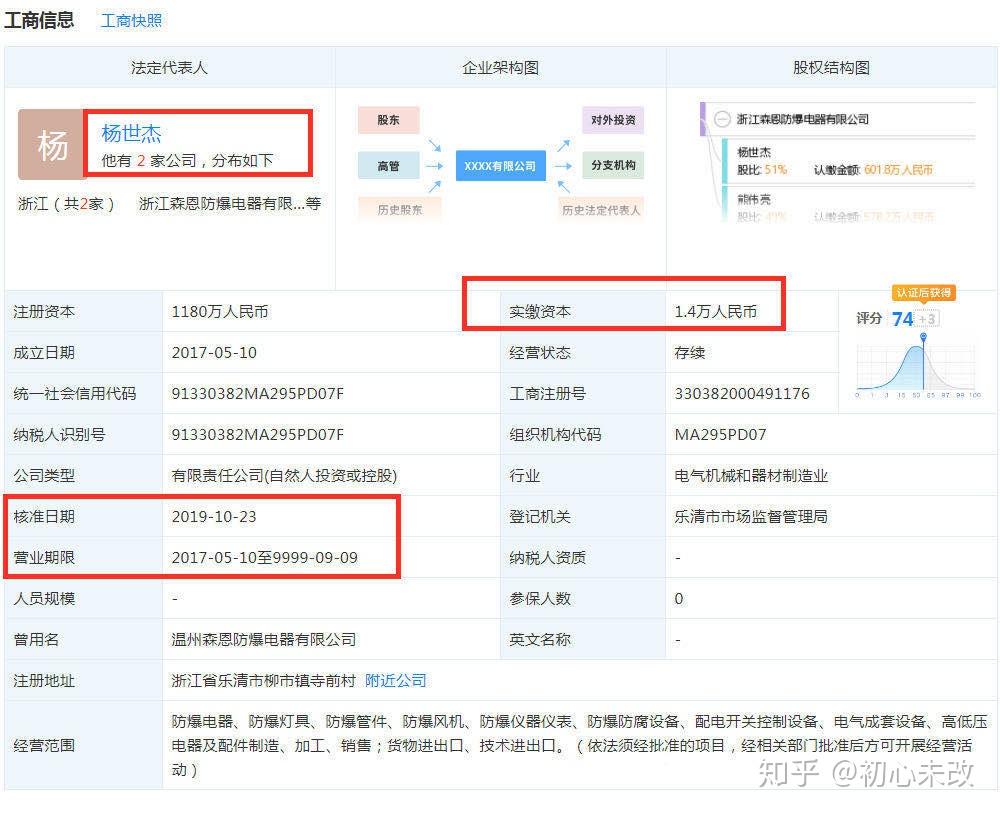
Task: Click shareholder 杨世杰 in equity chart
Action: pos(754,152)
